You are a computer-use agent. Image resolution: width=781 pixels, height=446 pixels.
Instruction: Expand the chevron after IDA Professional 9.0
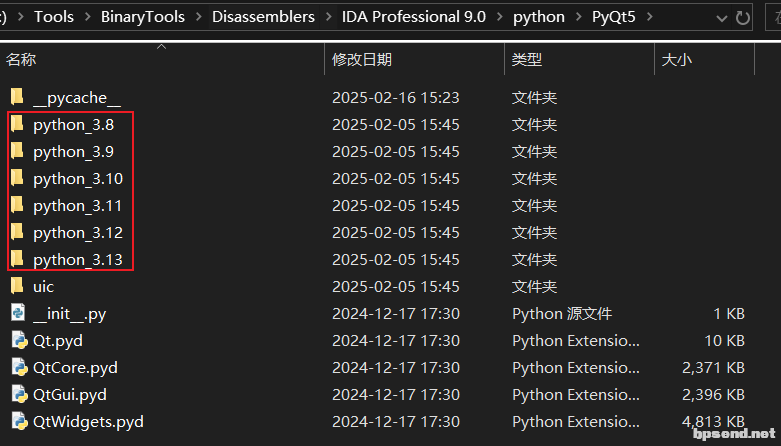coord(500,17)
